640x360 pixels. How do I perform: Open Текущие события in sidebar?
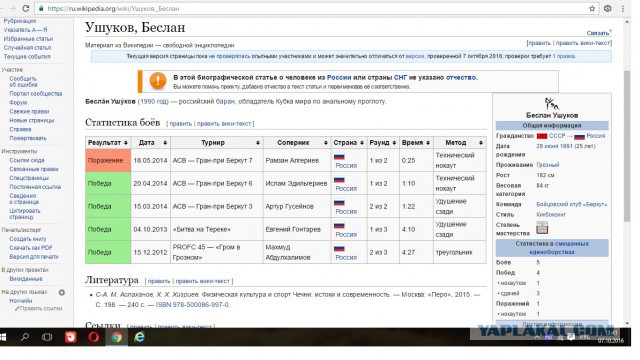[x=27, y=56]
